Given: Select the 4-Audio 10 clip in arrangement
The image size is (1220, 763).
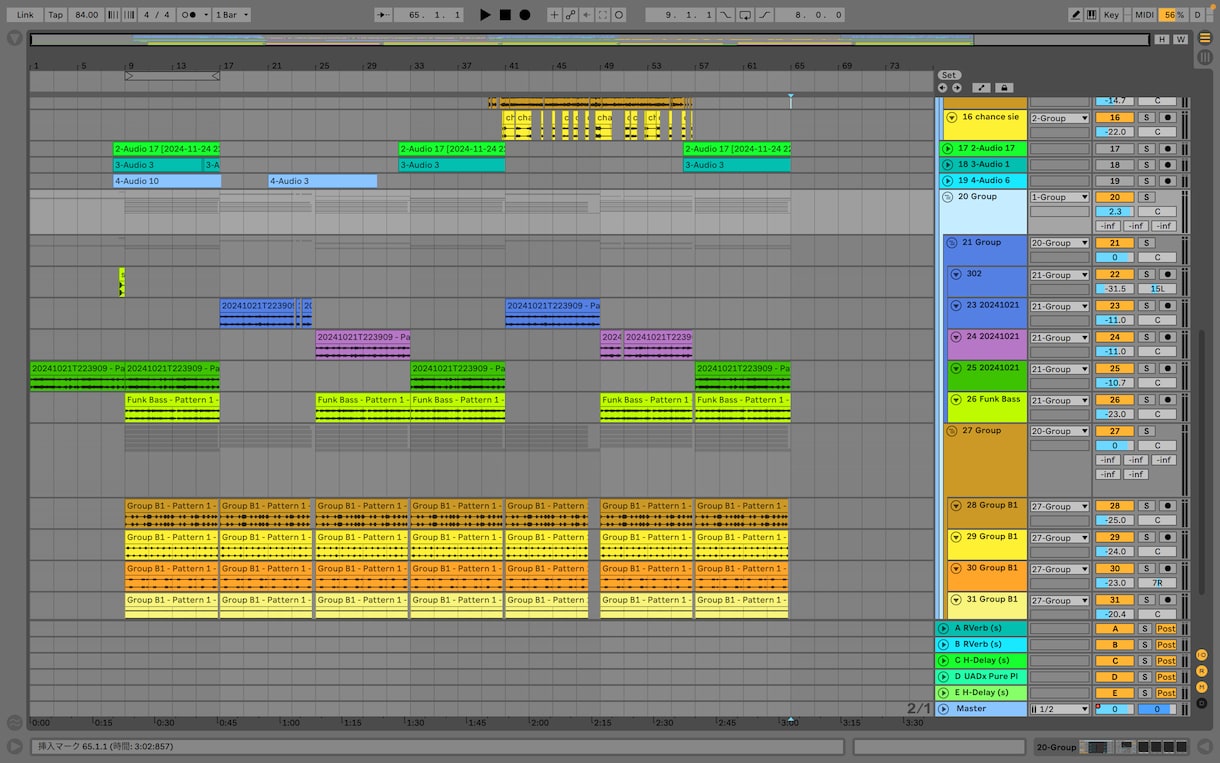Looking at the screenshot, I should [x=167, y=181].
